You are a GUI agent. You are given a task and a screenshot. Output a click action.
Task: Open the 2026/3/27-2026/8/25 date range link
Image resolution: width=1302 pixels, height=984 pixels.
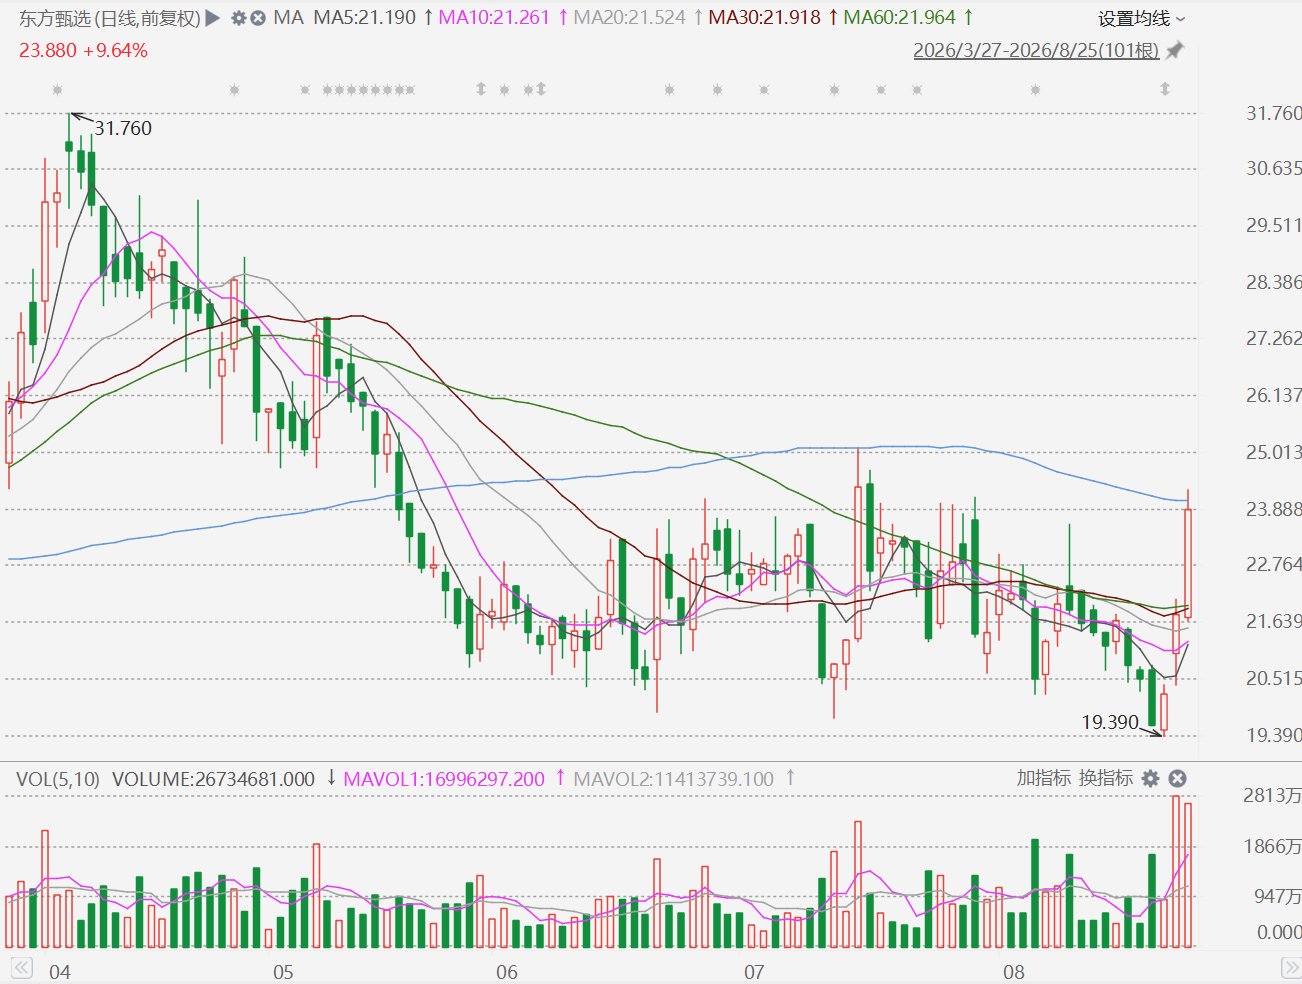click(x=1036, y=50)
